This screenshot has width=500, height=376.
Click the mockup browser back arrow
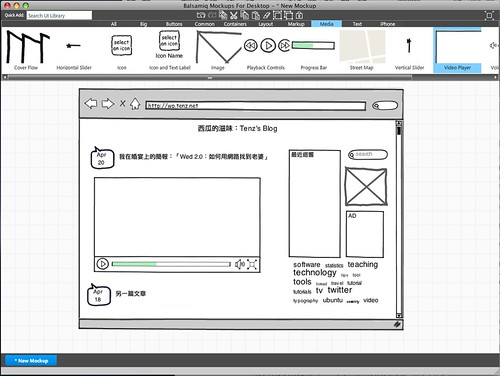tap(91, 104)
